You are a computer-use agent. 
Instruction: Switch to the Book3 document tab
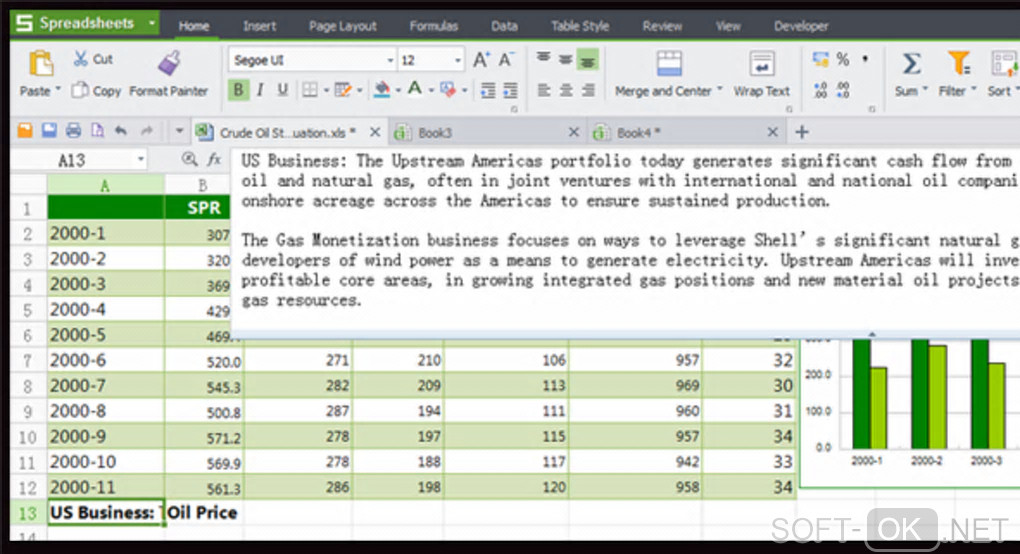tap(435, 132)
